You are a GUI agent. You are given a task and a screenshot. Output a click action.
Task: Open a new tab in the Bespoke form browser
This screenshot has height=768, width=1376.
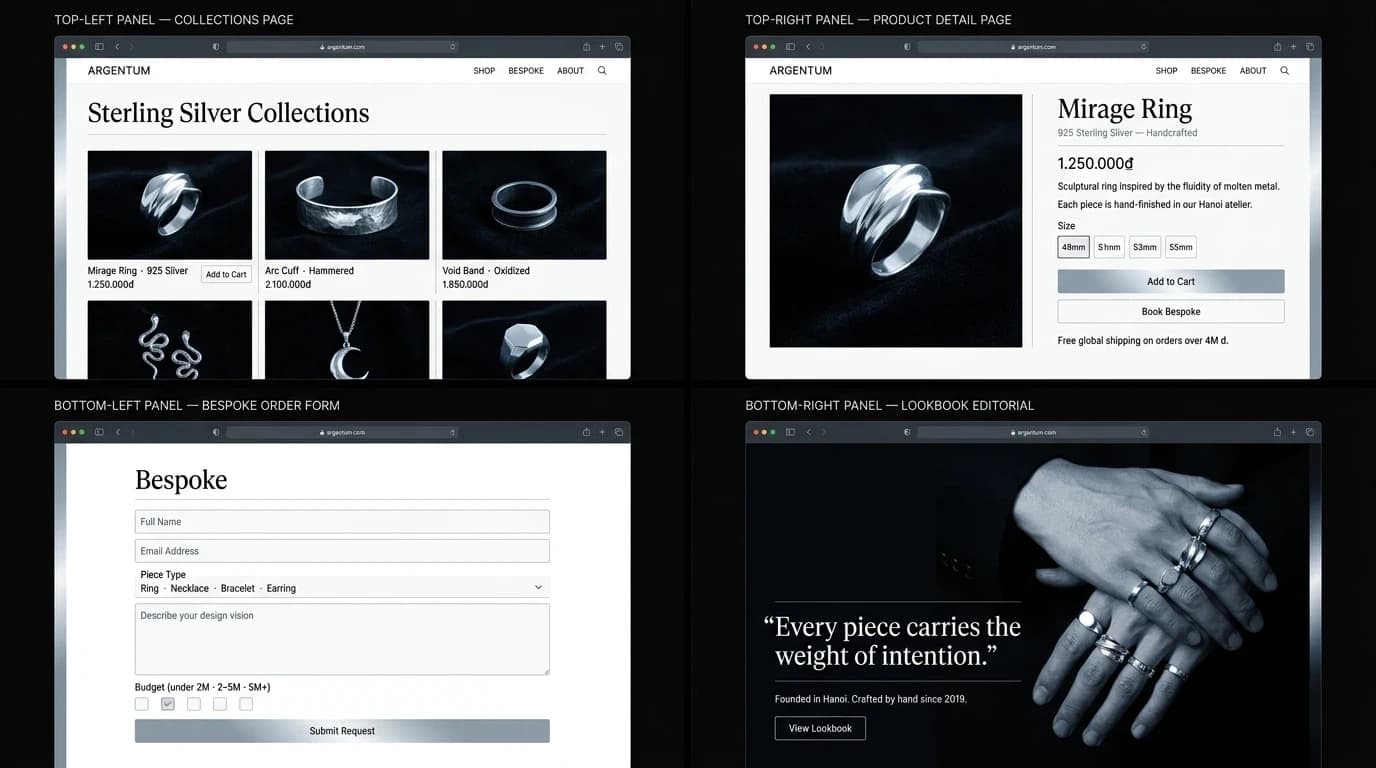602,432
